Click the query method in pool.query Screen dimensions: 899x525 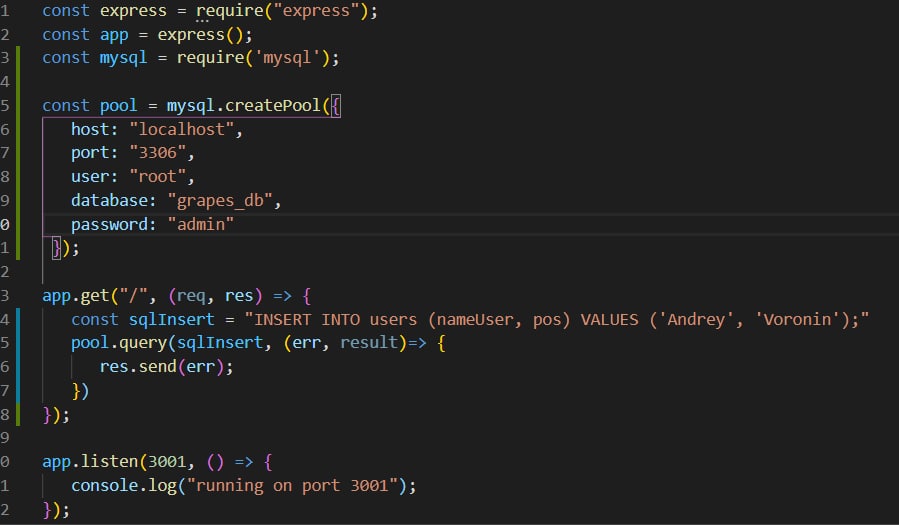point(143,343)
